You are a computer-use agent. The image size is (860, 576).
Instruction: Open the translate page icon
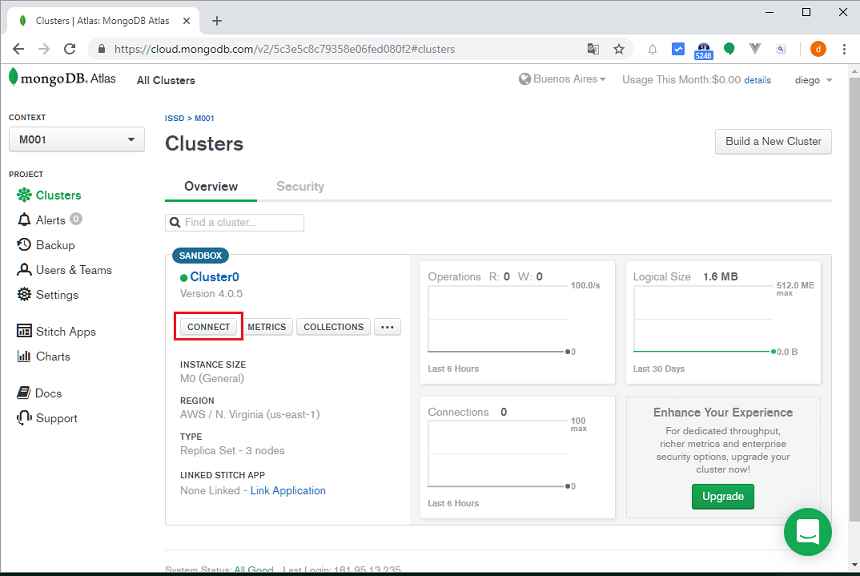click(x=593, y=49)
